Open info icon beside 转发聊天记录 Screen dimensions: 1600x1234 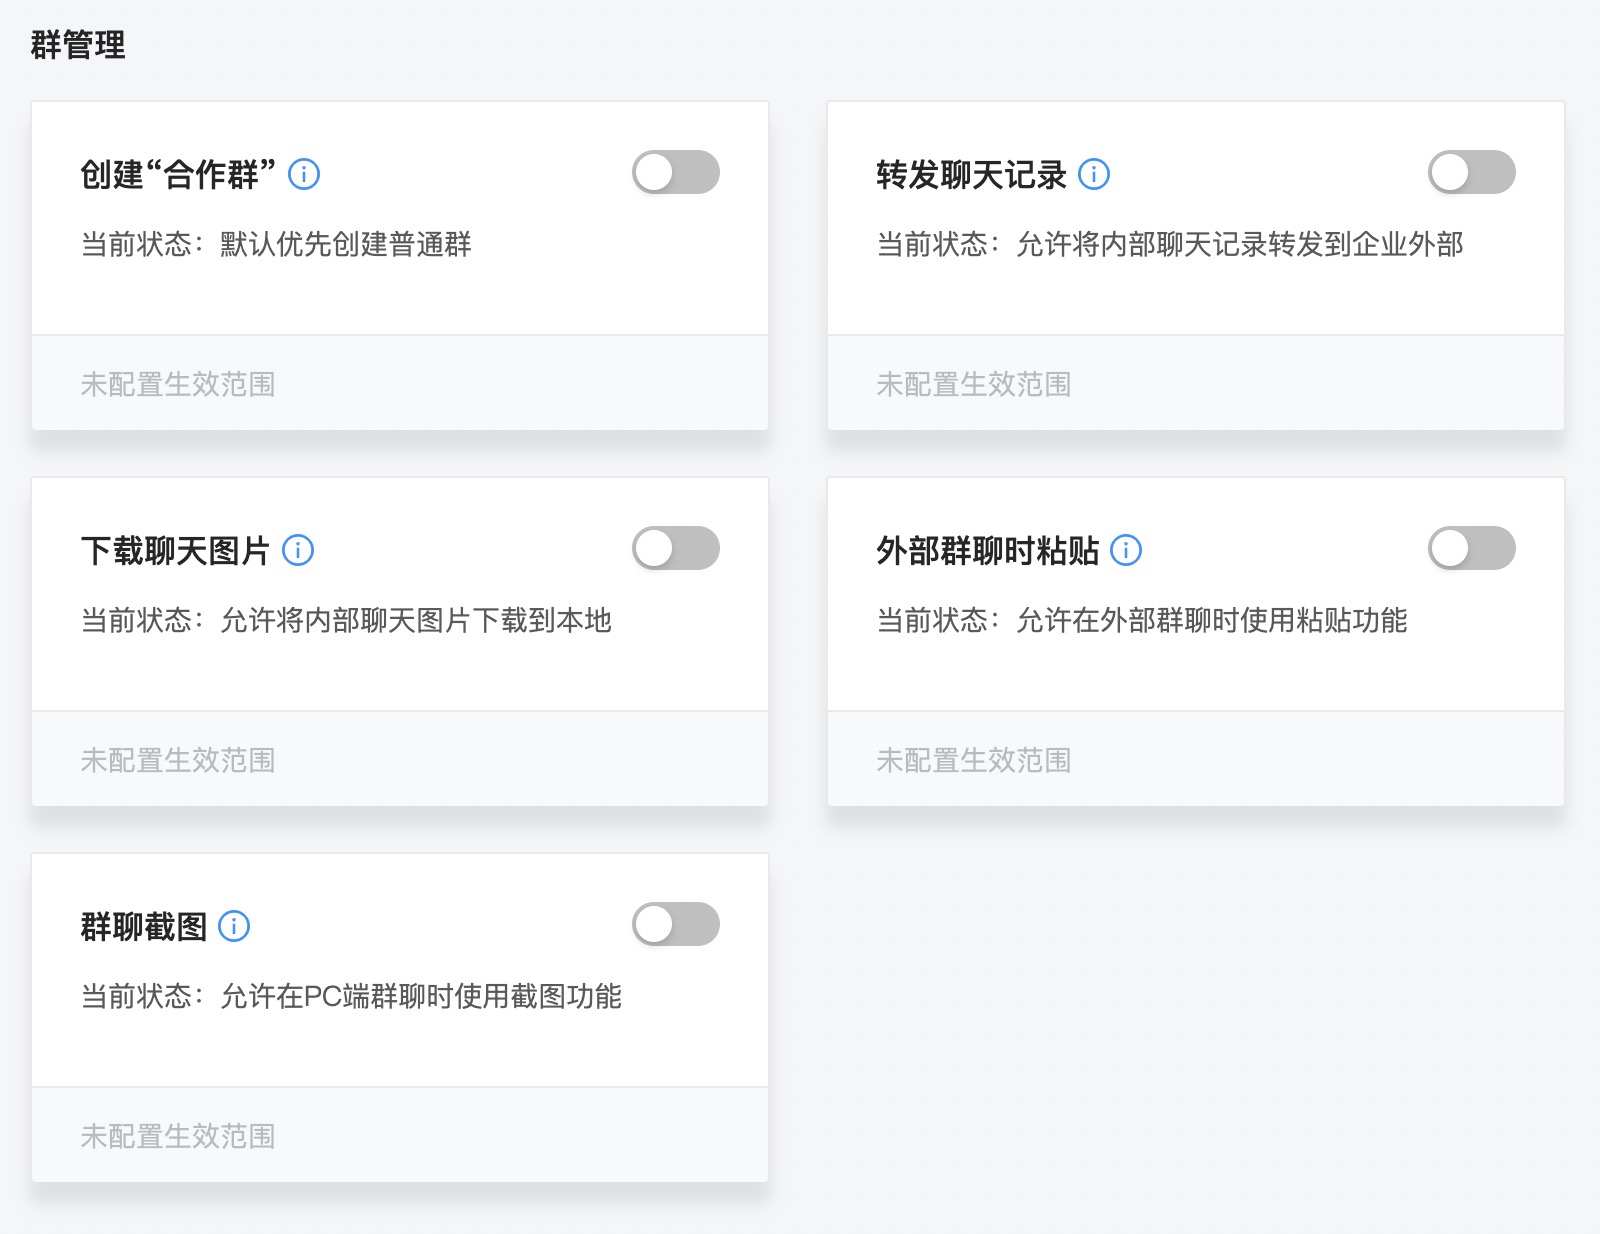click(1094, 174)
